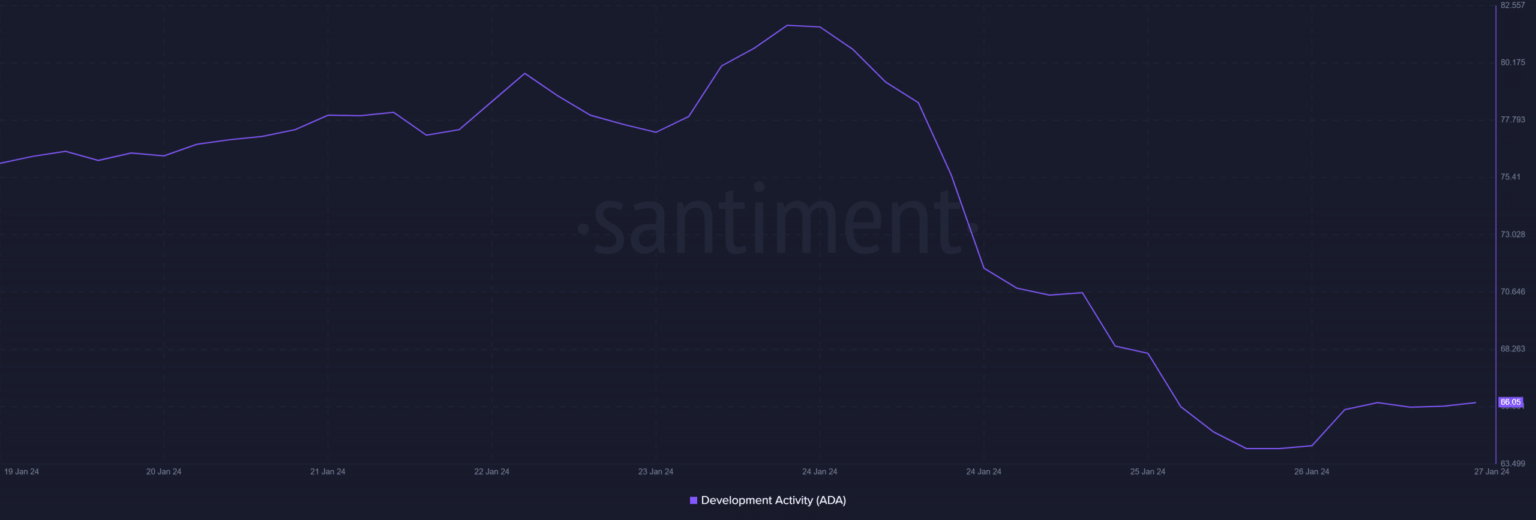Click the 75.41 y-axis label
Screen dimensions: 1536x520
1510,177
